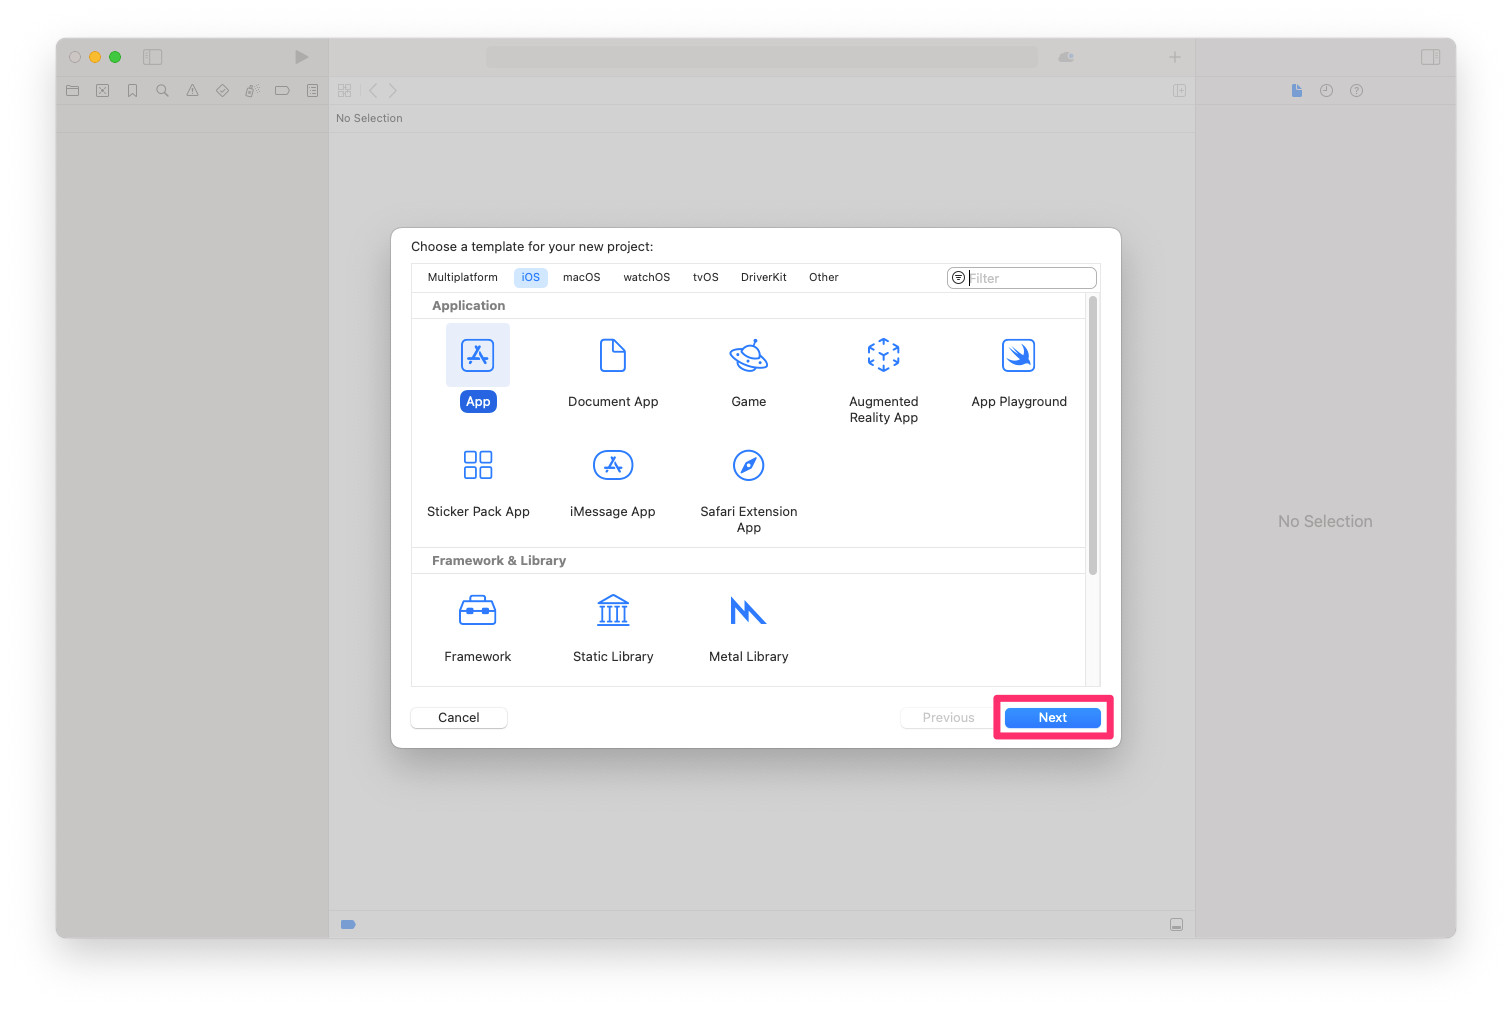Show the quick help inspector icon
The width and height of the screenshot is (1512, 1012).
tap(1356, 90)
